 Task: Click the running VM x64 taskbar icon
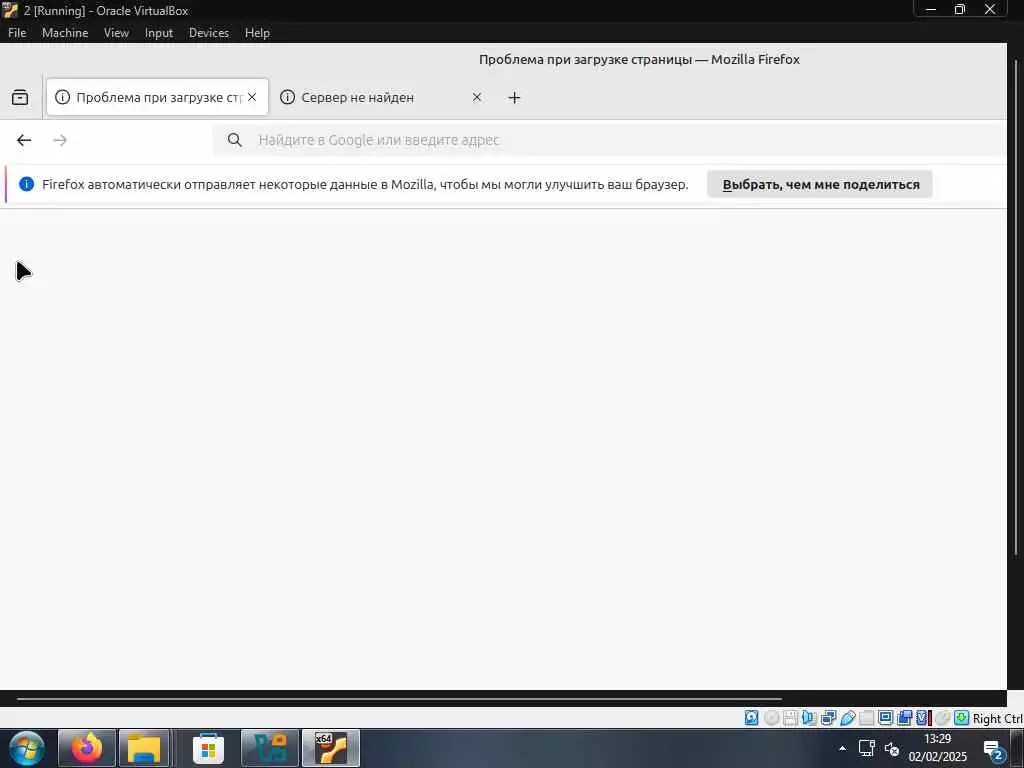(x=331, y=748)
